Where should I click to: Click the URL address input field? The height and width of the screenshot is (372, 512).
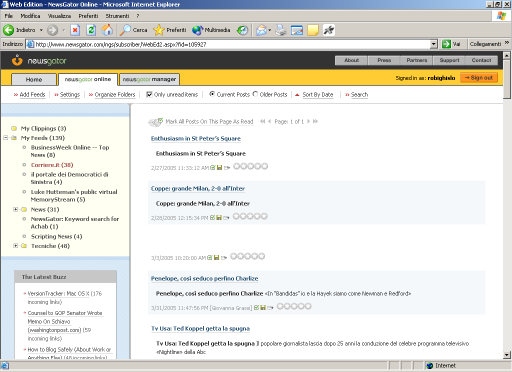point(232,44)
